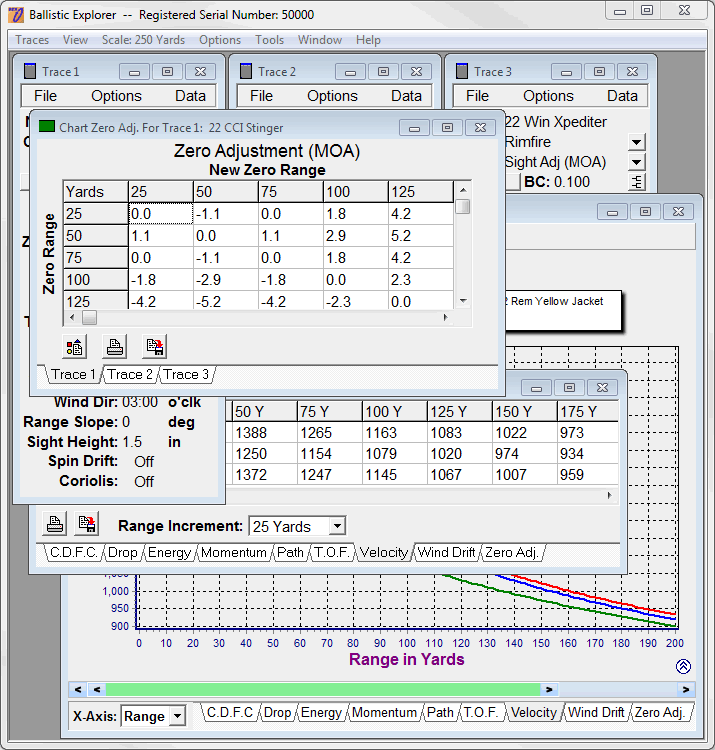Switch to Trace 3 tab in Zero Adj chart
715x750 pixels.
tap(186, 374)
